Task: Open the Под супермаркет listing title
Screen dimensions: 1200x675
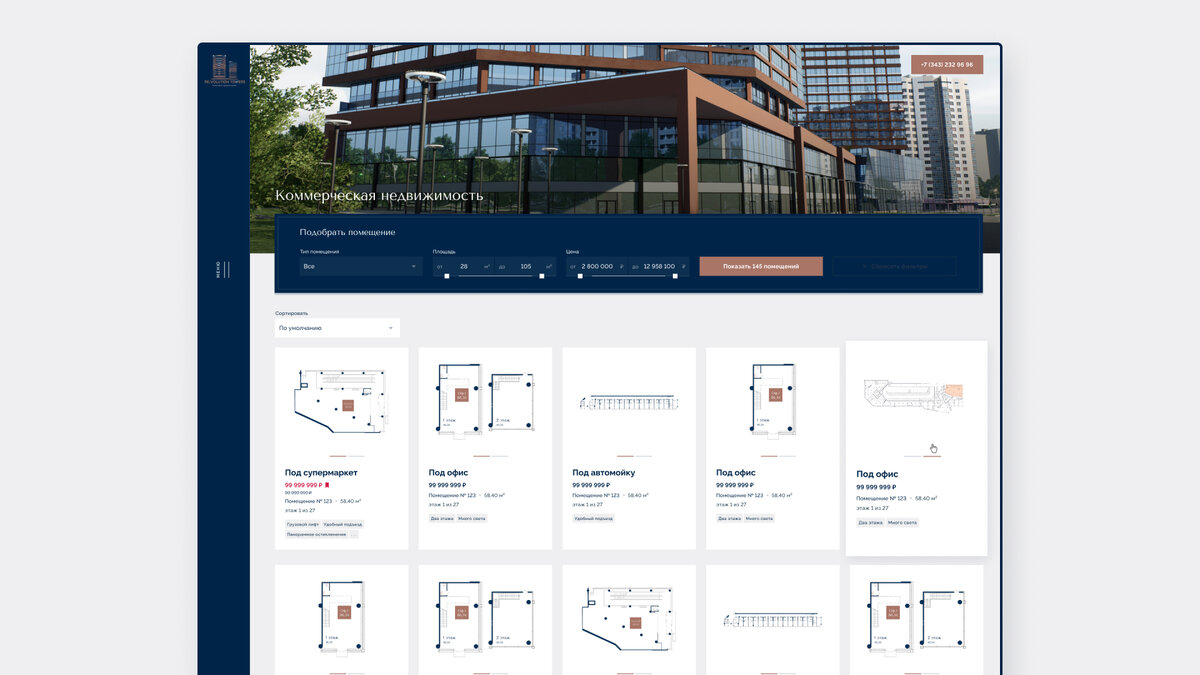Action: point(321,472)
